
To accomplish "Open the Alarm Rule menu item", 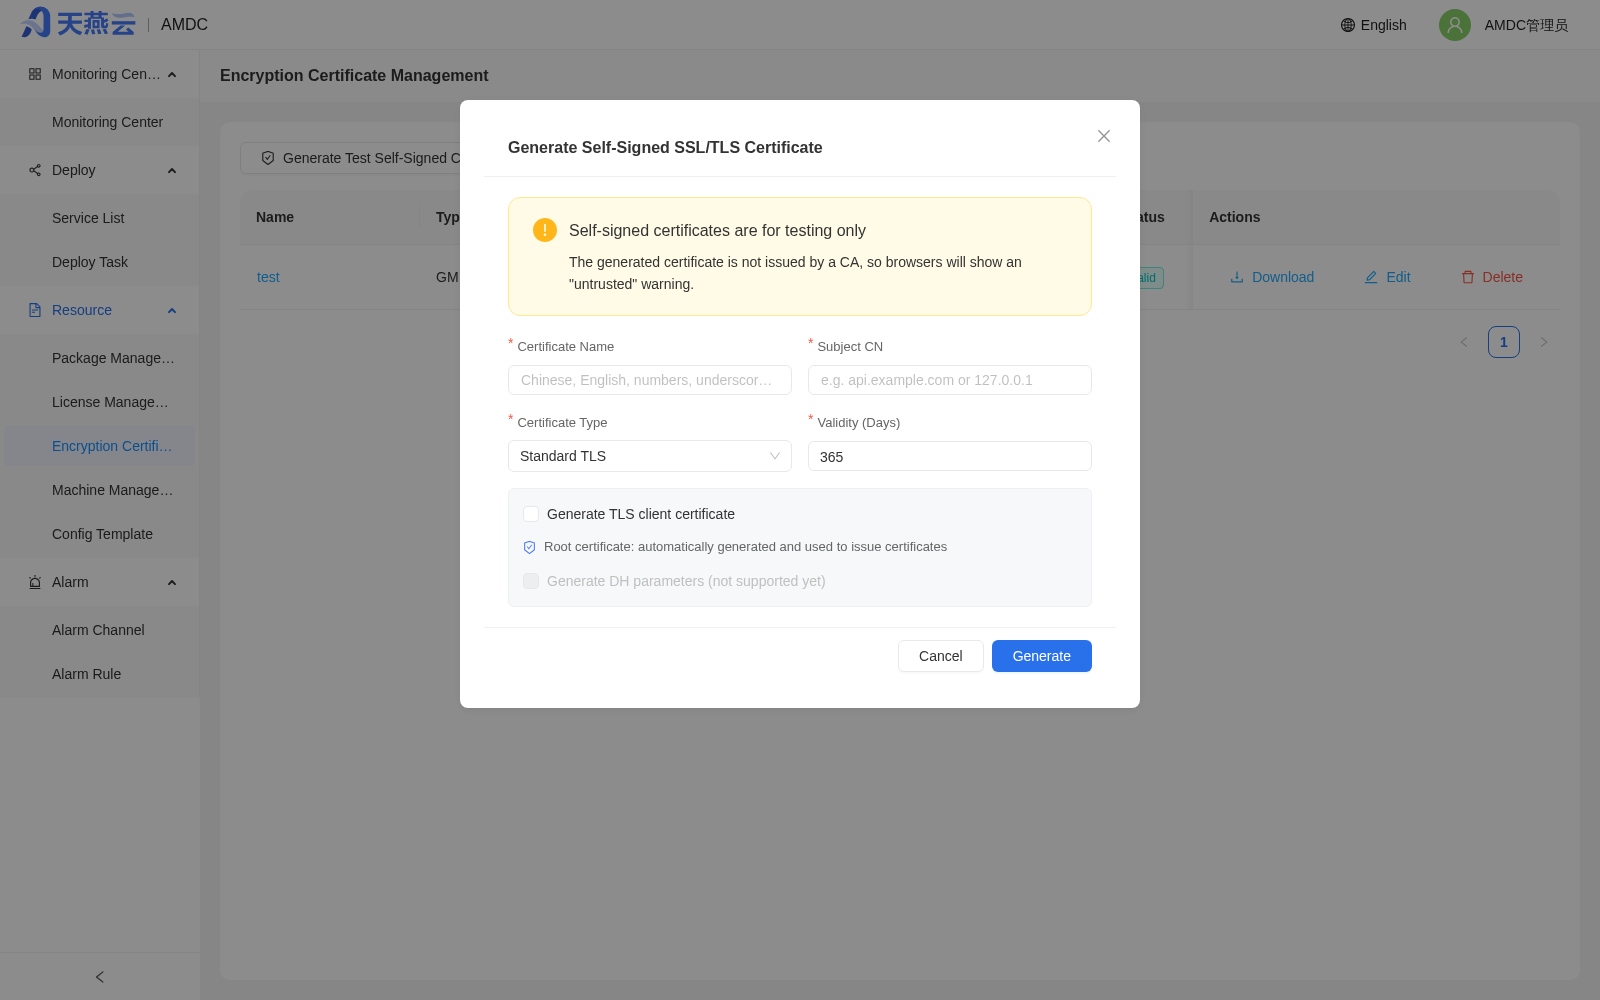I will (100, 674).
